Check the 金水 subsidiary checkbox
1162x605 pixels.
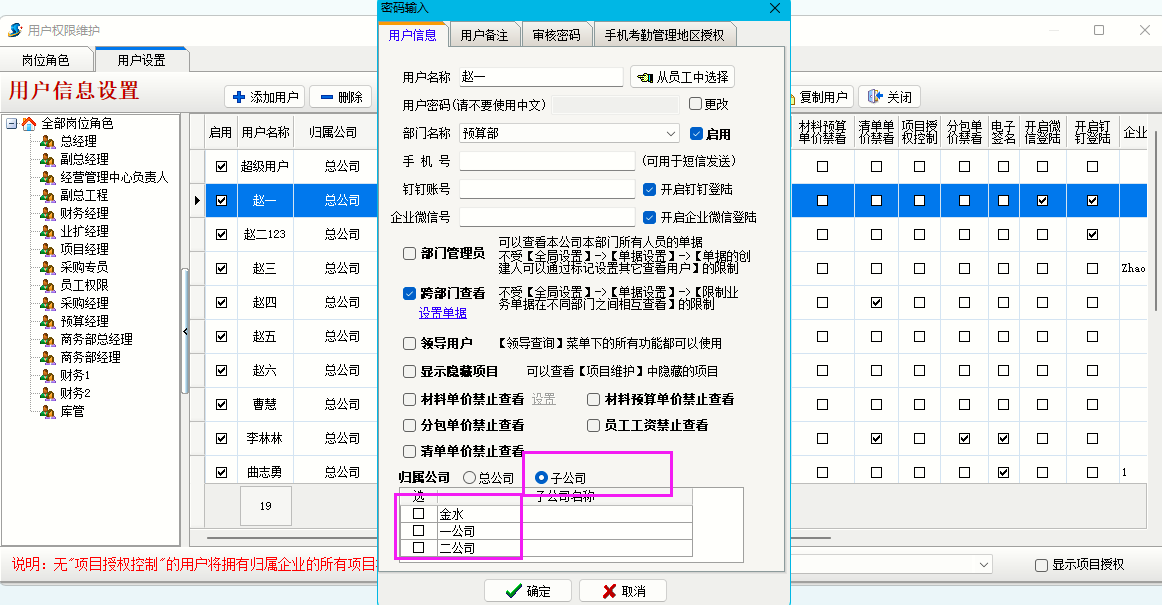[419, 514]
